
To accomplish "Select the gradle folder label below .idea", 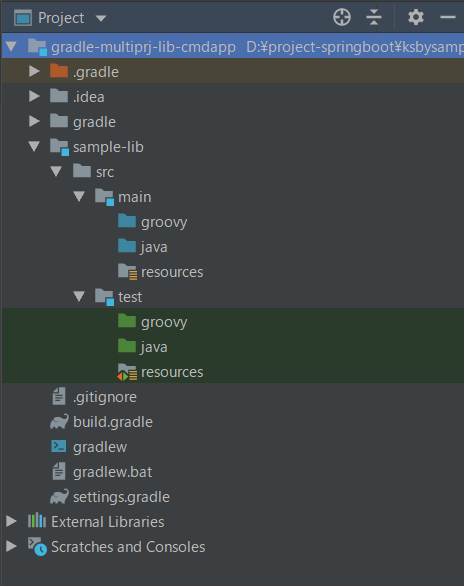I will (94, 123).
